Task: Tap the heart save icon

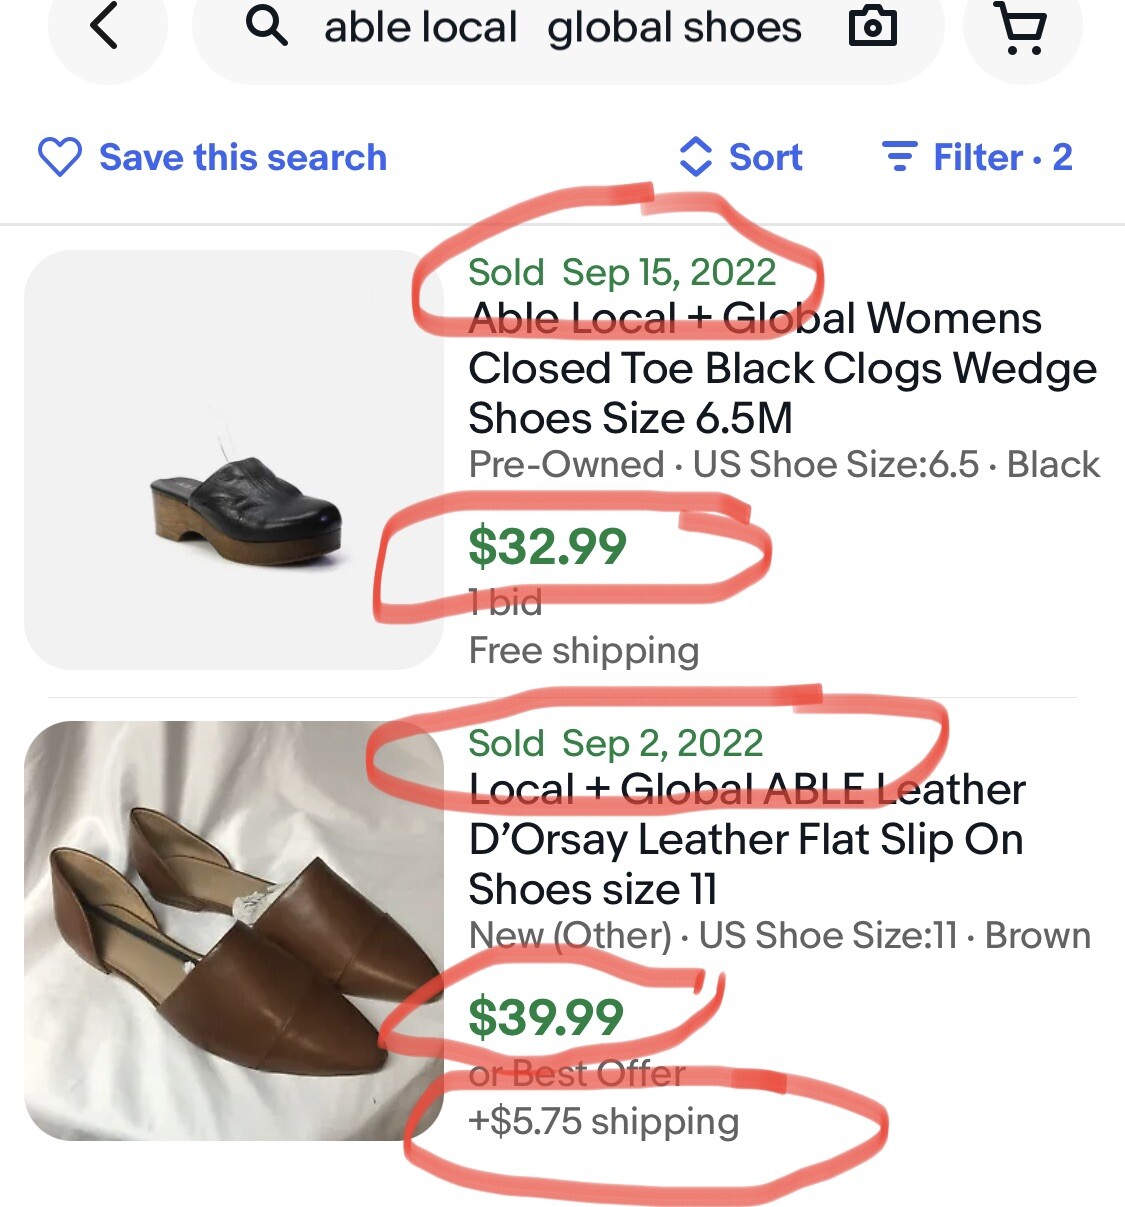Action: (59, 158)
